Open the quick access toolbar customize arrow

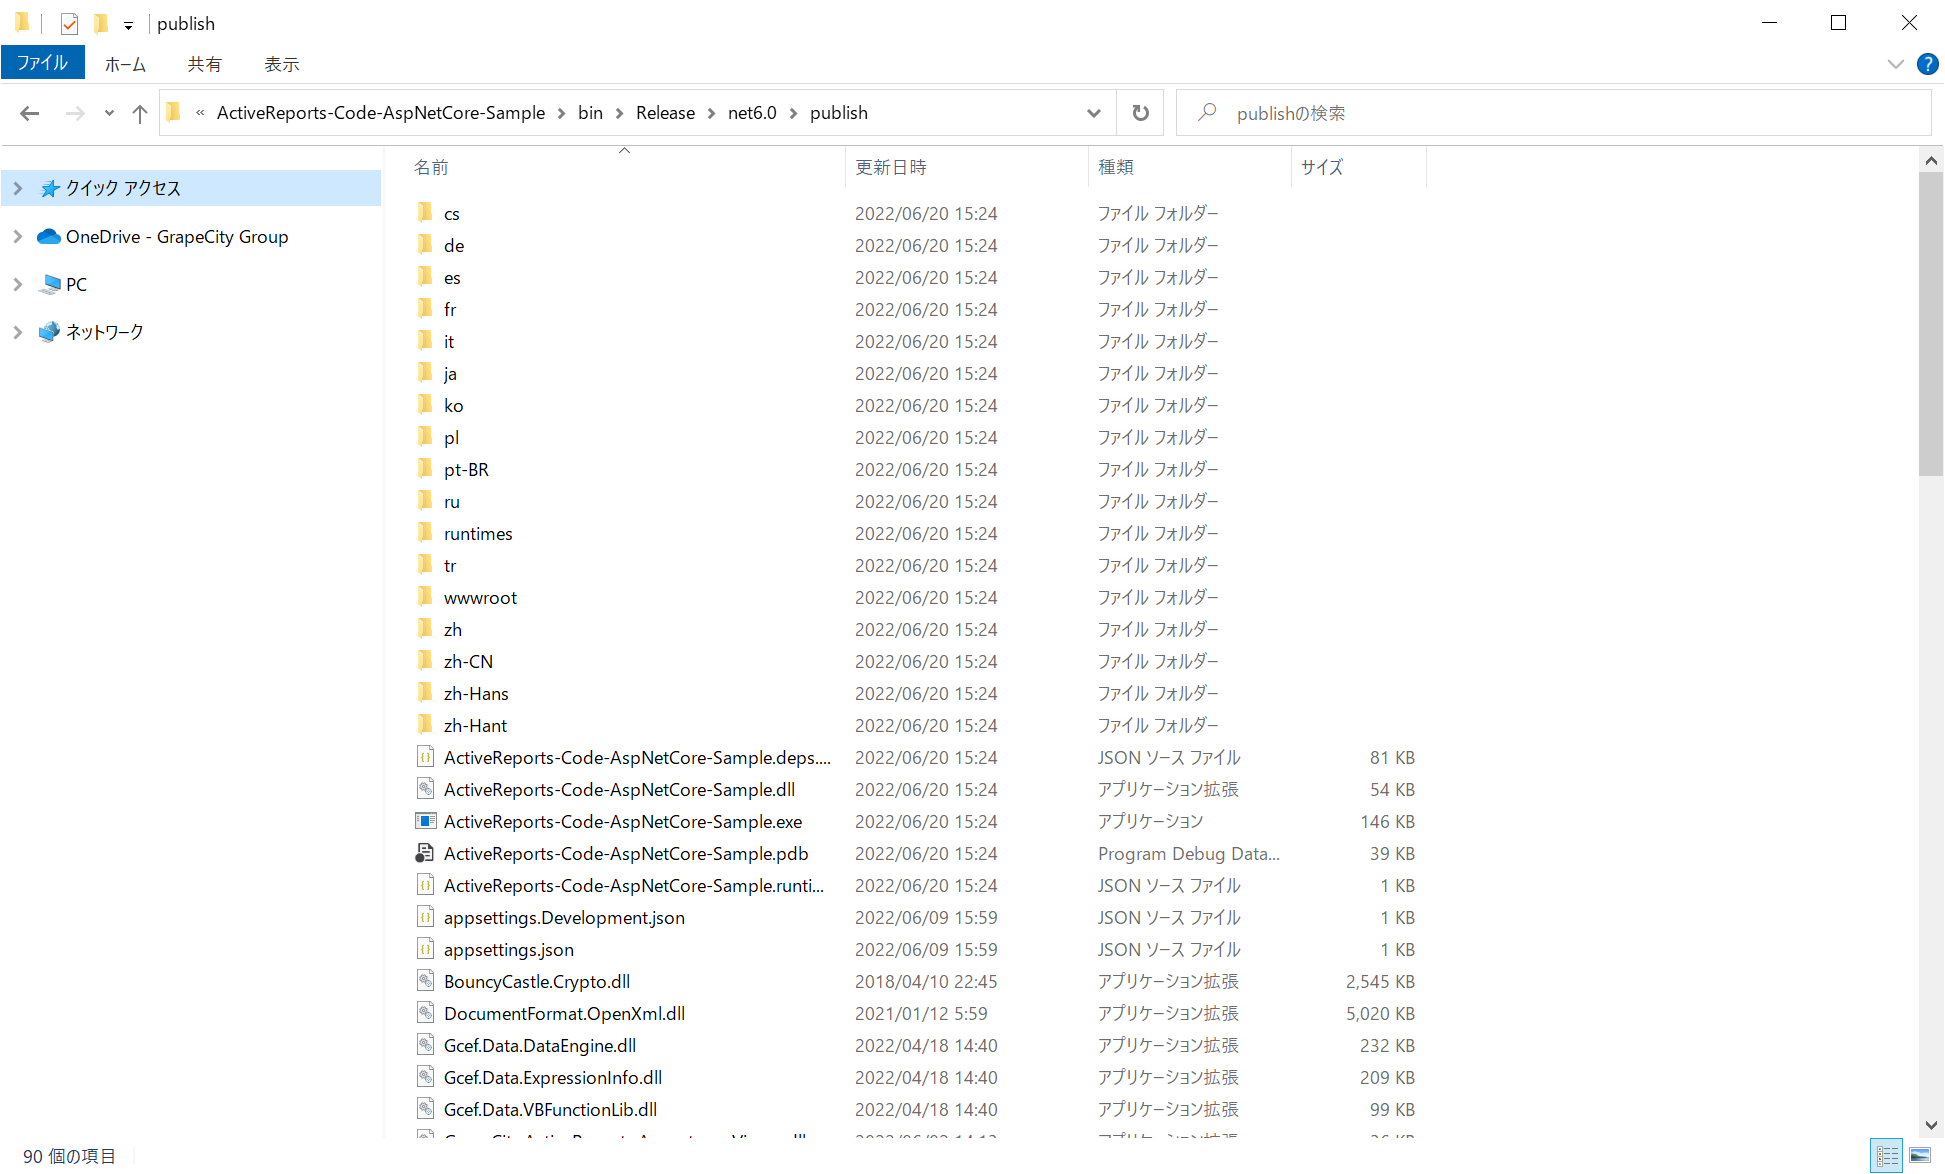coord(128,25)
